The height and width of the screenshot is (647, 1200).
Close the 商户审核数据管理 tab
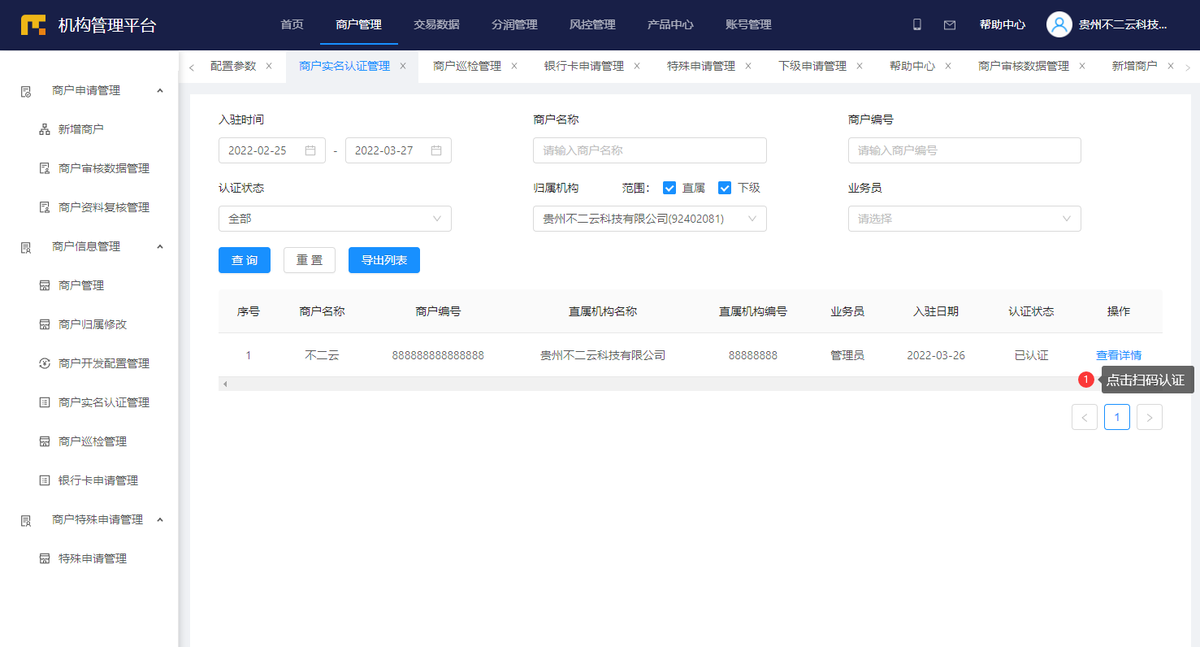[1082, 66]
